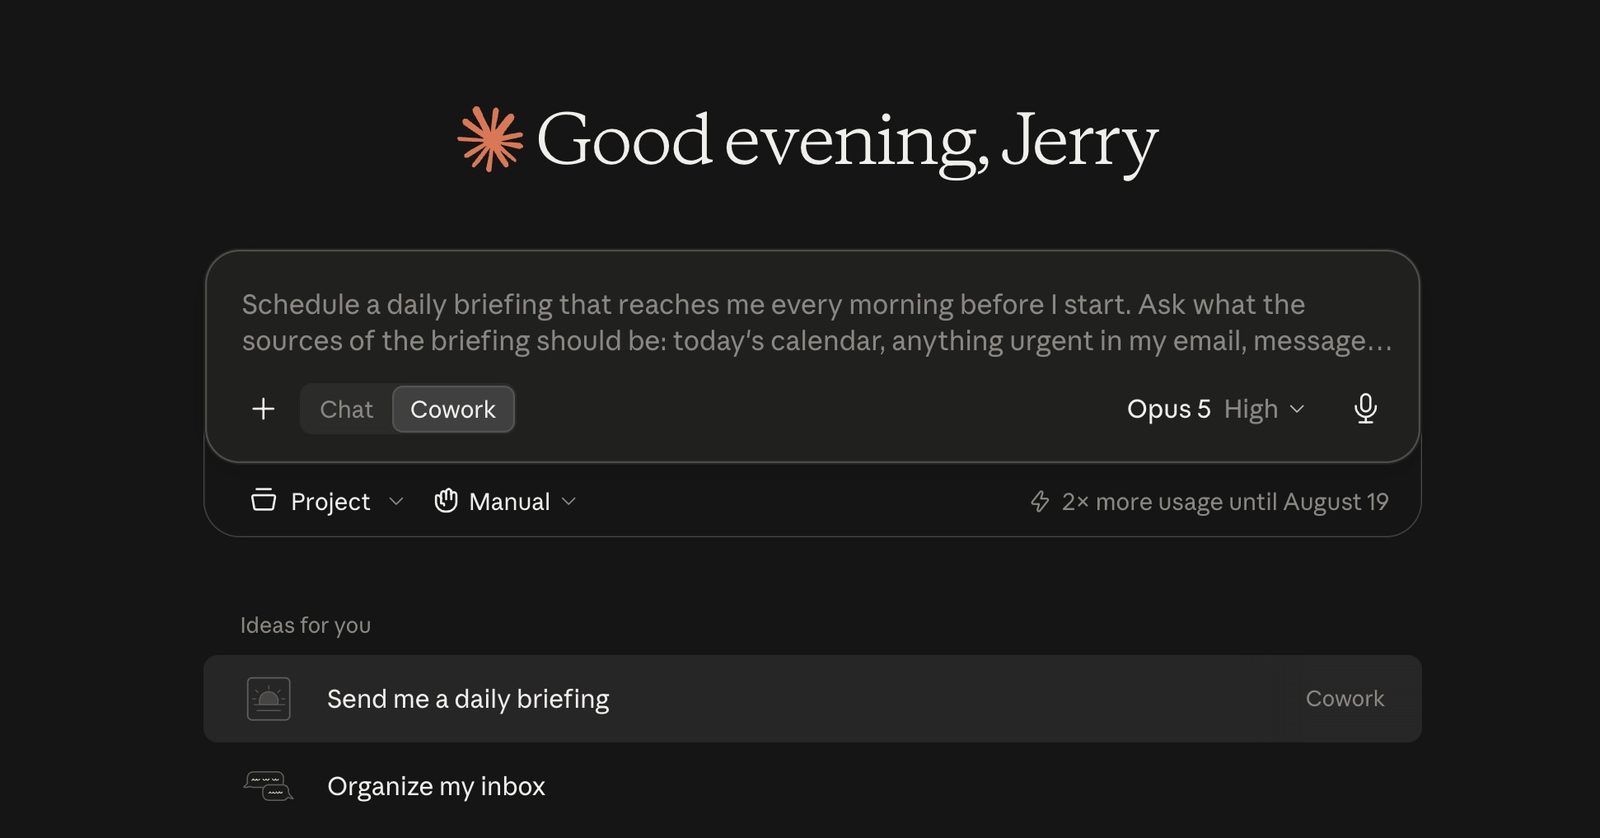Click the Project folder icon
Image resolution: width=1600 pixels, height=838 pixels.
263,500
